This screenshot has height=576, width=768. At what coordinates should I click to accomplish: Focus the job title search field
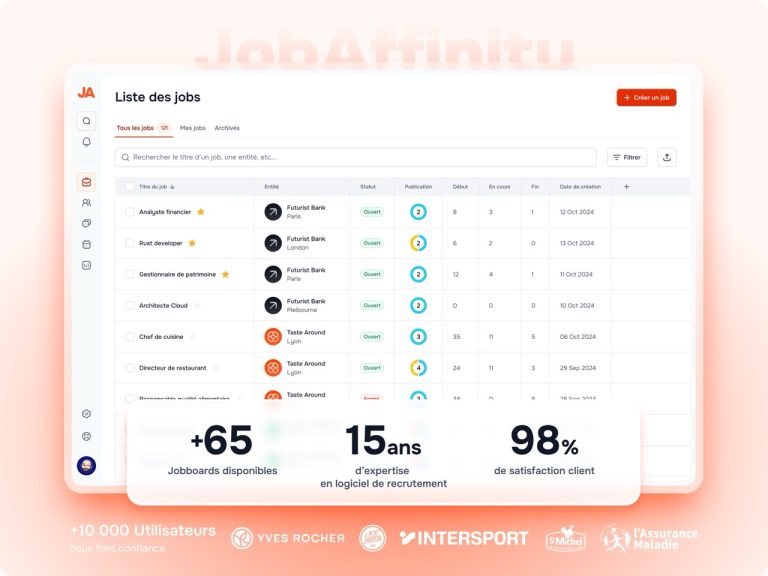(x=356, y=157)
